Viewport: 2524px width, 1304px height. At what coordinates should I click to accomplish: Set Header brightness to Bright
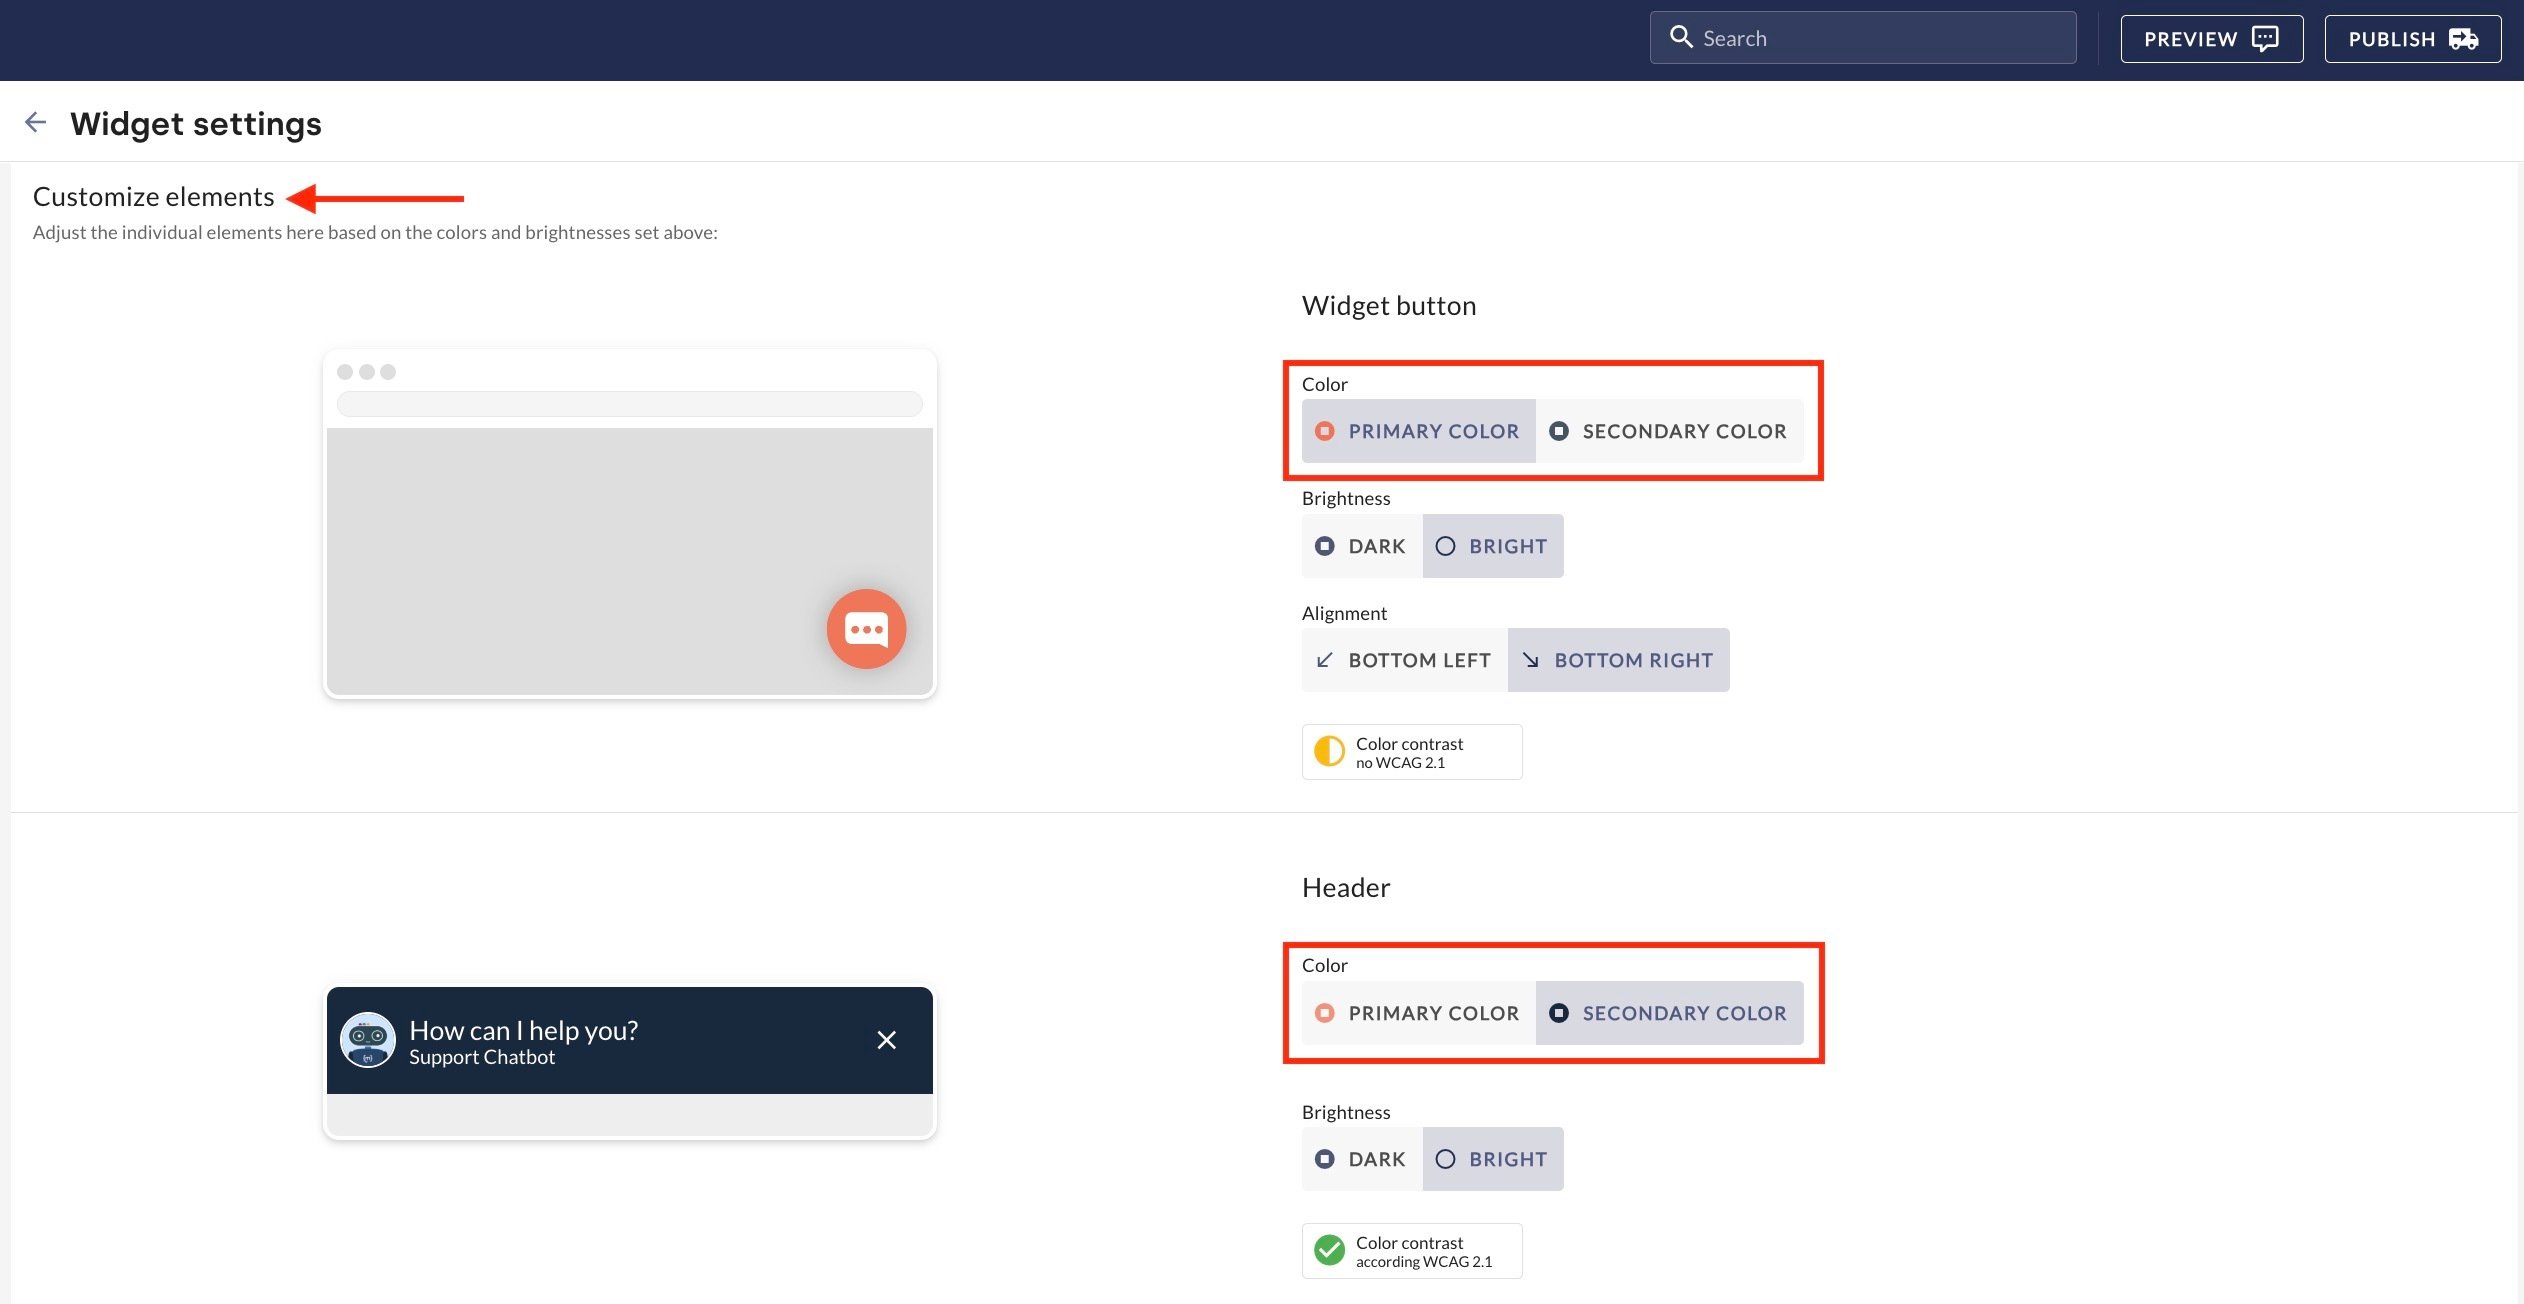tap(1492, 1159)
